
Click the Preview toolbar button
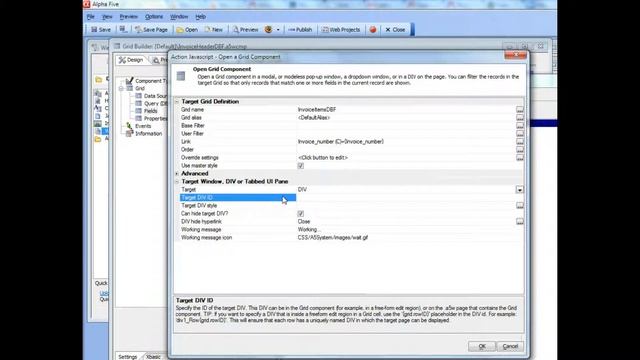tap(245, 30)
